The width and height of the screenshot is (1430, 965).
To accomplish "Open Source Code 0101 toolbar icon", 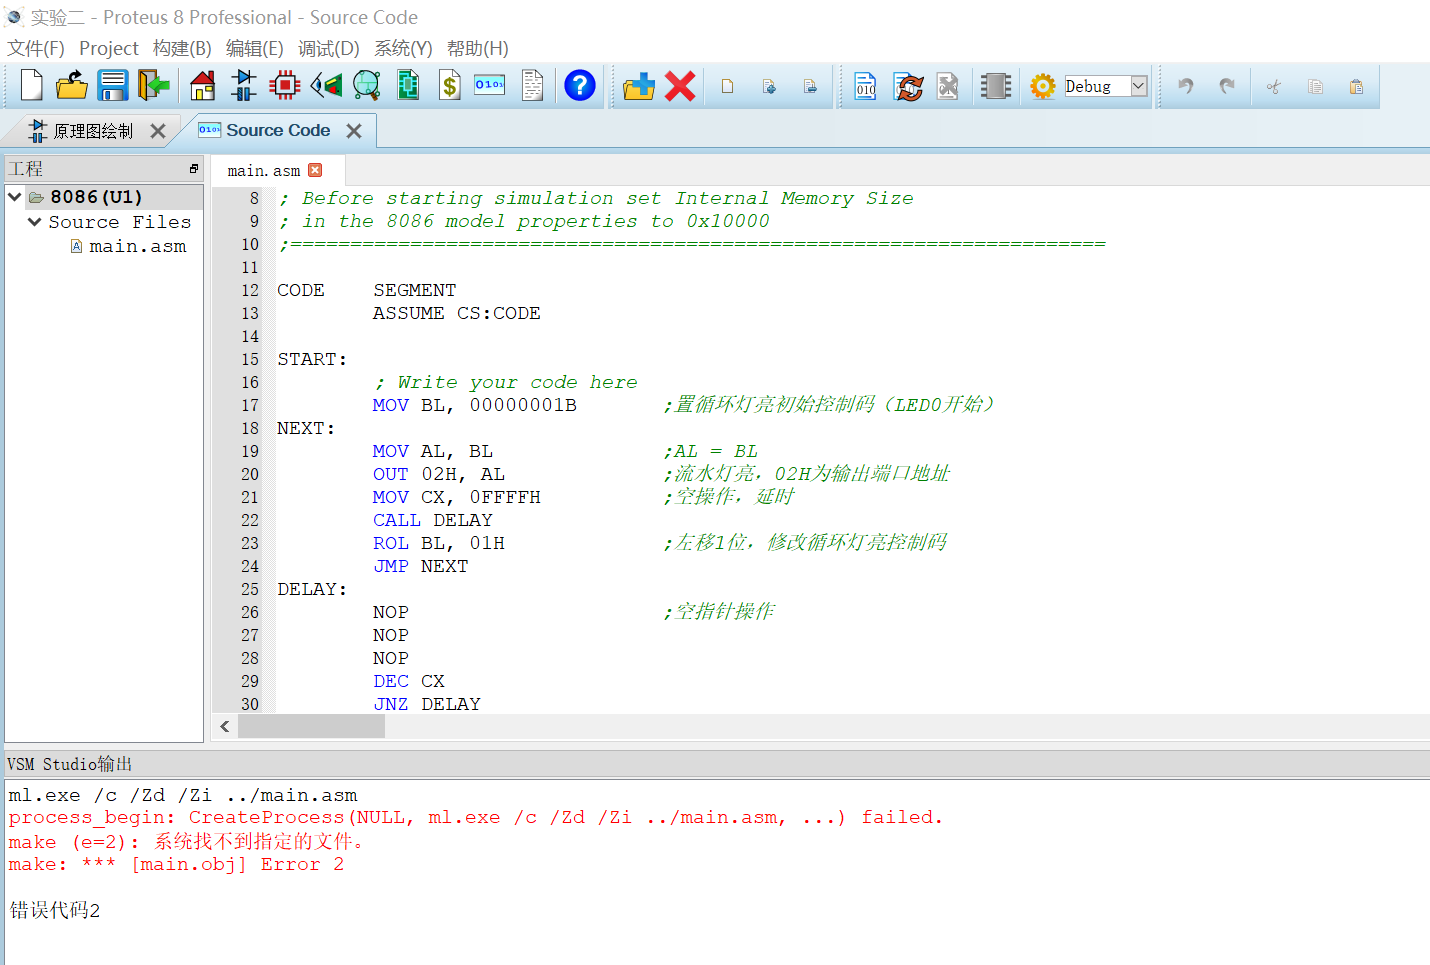I will [490, 86].
